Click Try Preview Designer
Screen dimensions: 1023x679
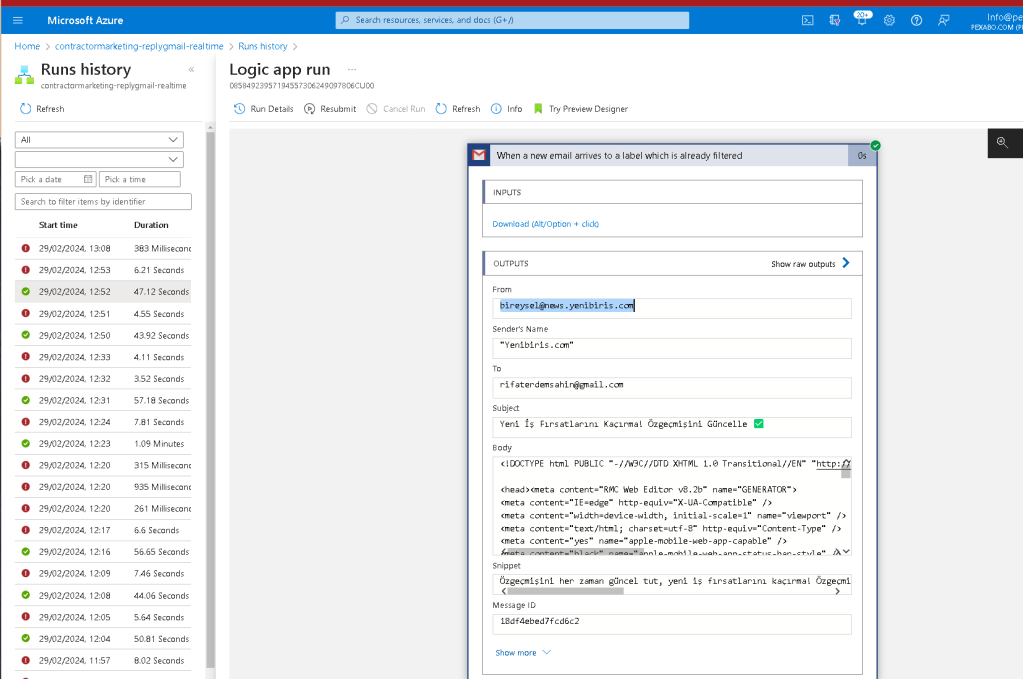tap(581, 109)
